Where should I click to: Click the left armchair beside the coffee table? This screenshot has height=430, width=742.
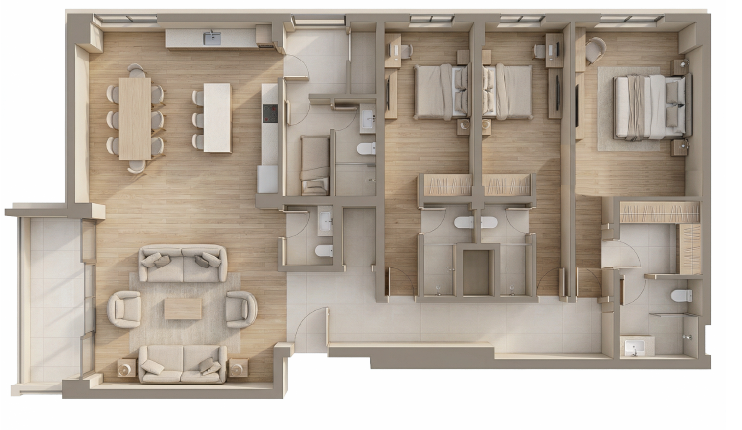[x=125, y=309]
